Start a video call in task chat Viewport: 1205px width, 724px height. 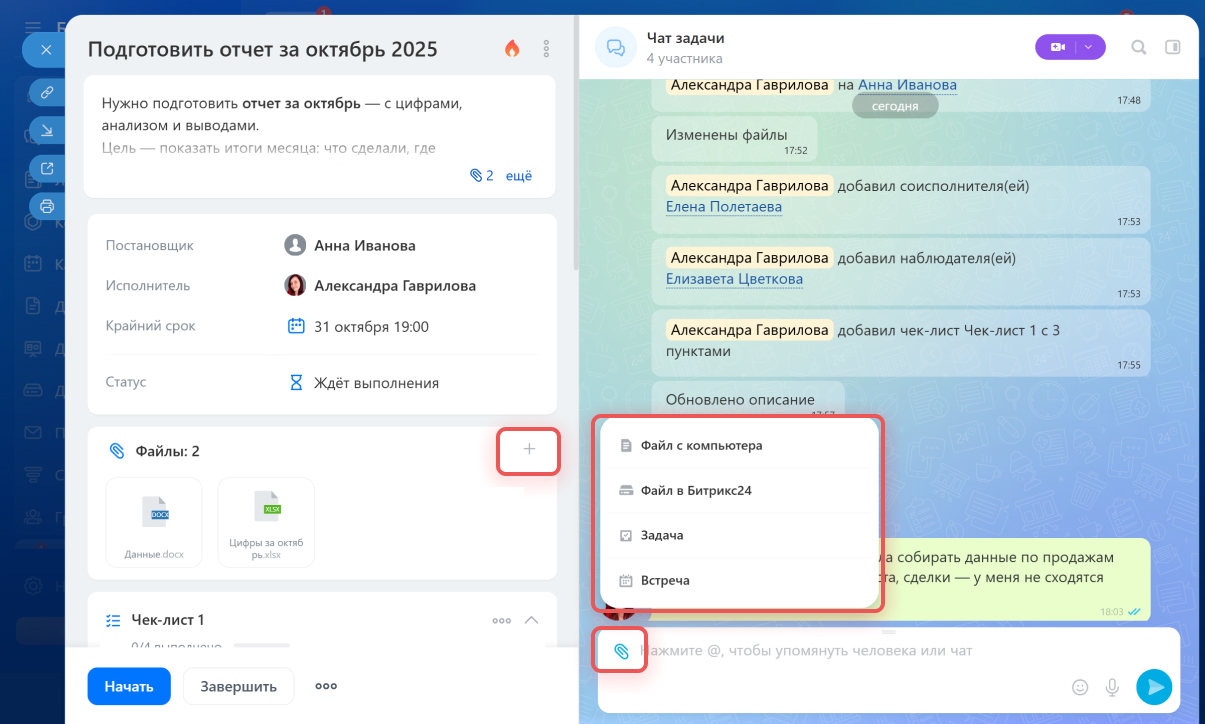pos(1058,47)
